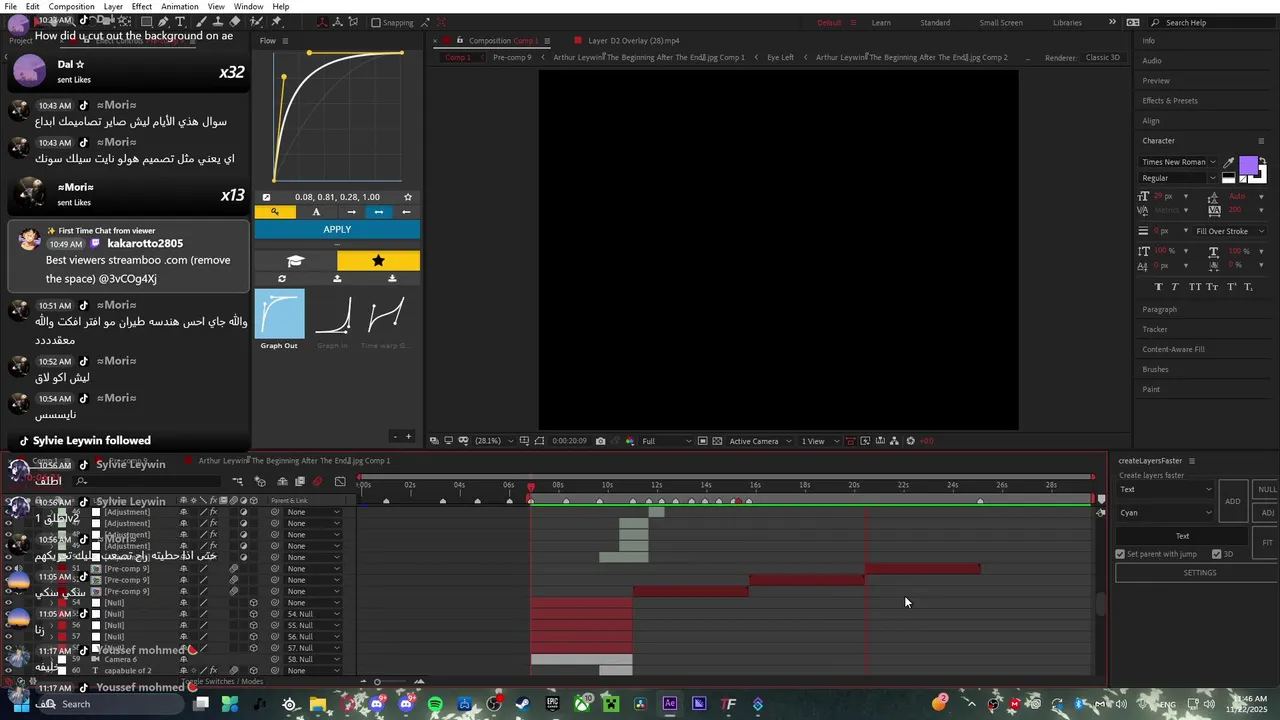Image resolution: width=1280 pixels, height=720 pixels.
Task: Select the right-arrow ease direction button
Action: pos(351,212)
